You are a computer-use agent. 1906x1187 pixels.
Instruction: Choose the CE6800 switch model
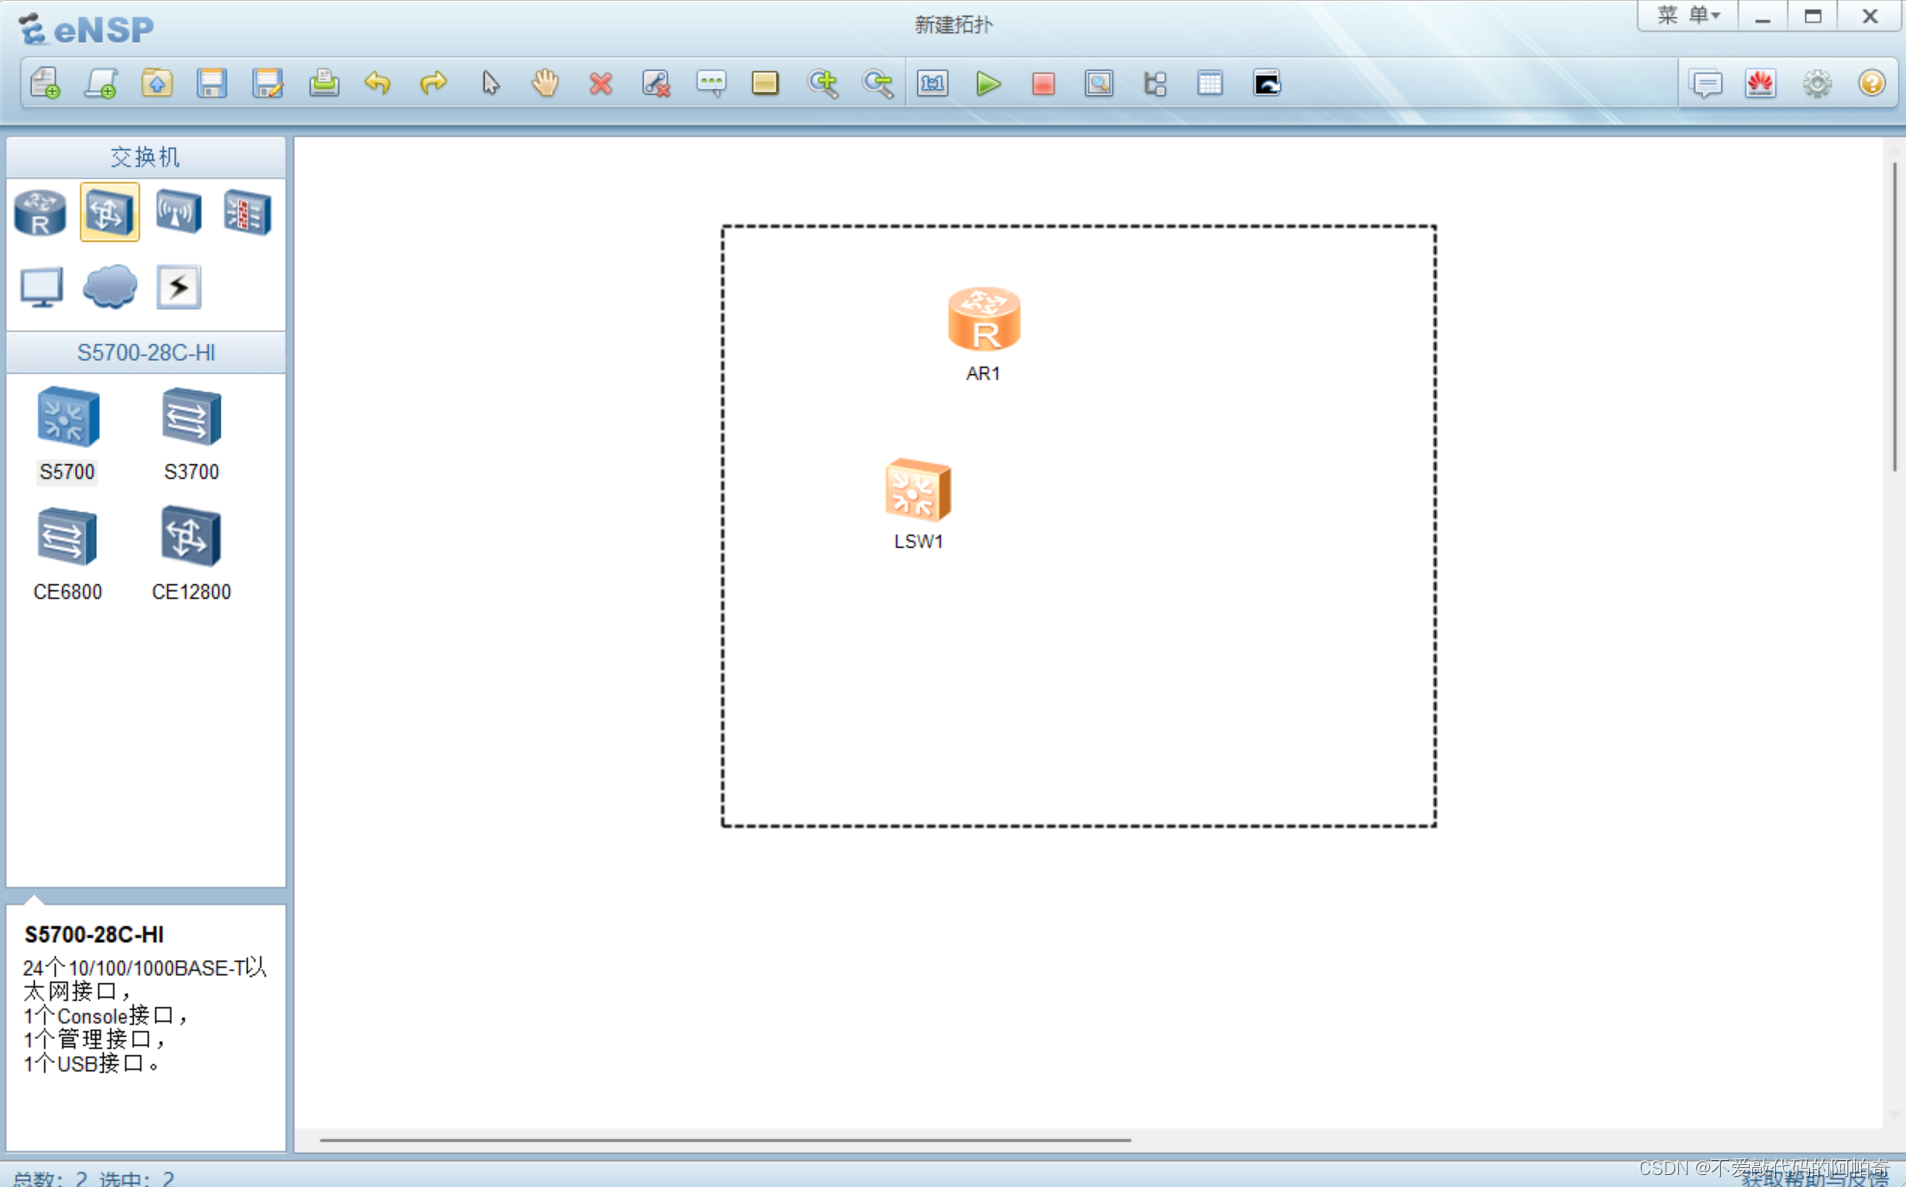[x=67, y=553]
